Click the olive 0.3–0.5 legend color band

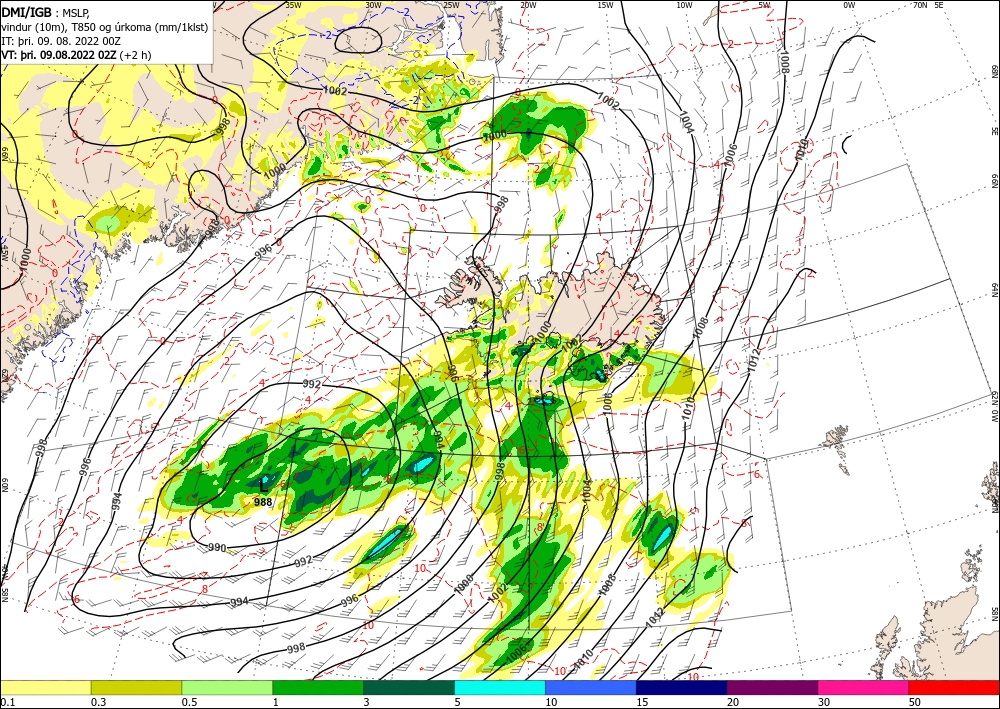click(x=136, y=687)
